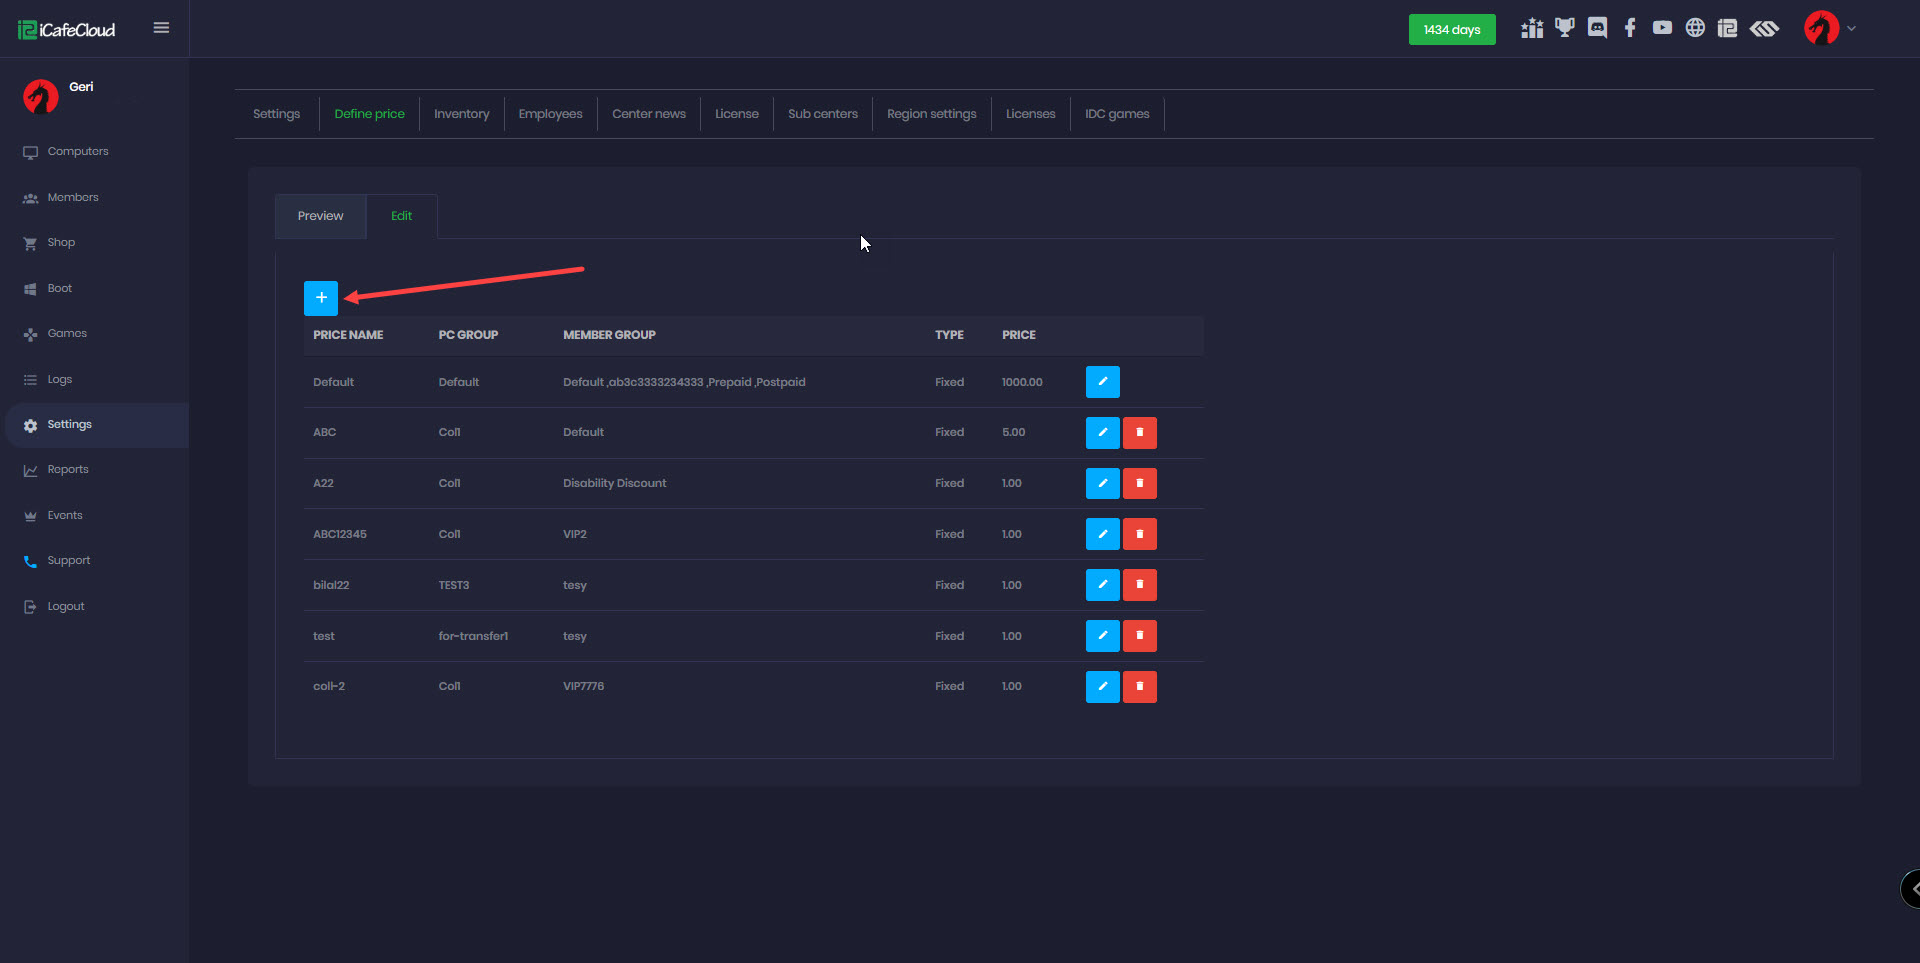Switch to the Preview tab
This screenshot has width=1920, height=963.
pos(320,216)
